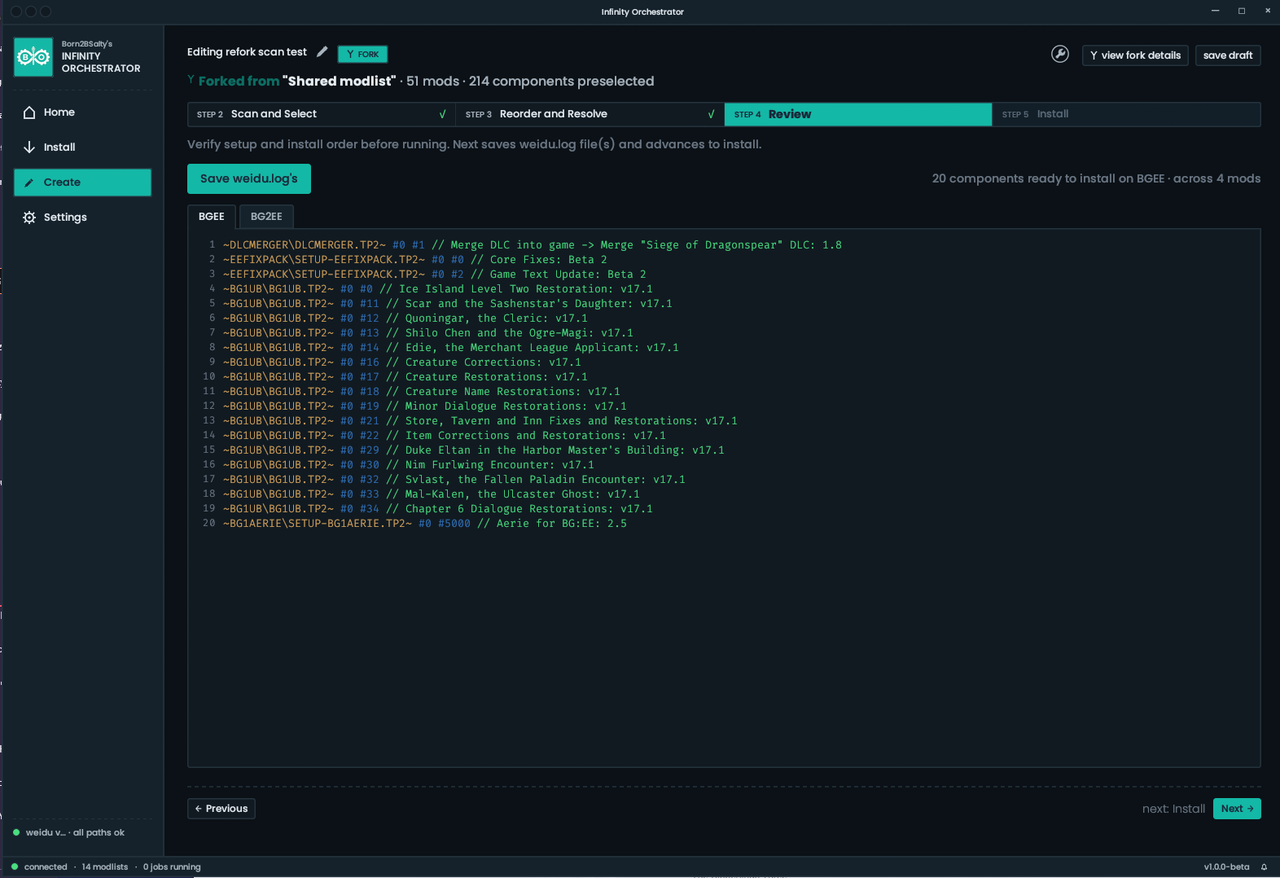Click the notification bell in status bar

pyautogui.click(x=1264, y=867)
